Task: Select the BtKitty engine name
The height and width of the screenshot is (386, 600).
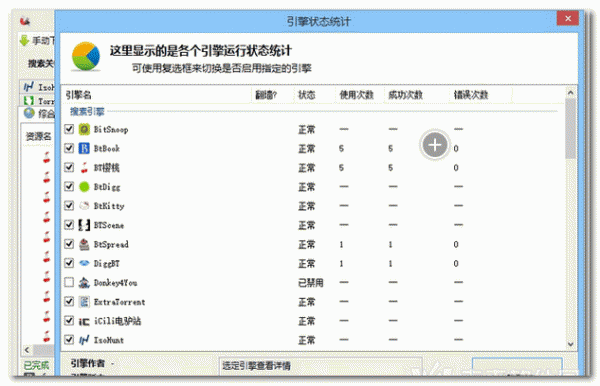Action: tap(109, 206)
